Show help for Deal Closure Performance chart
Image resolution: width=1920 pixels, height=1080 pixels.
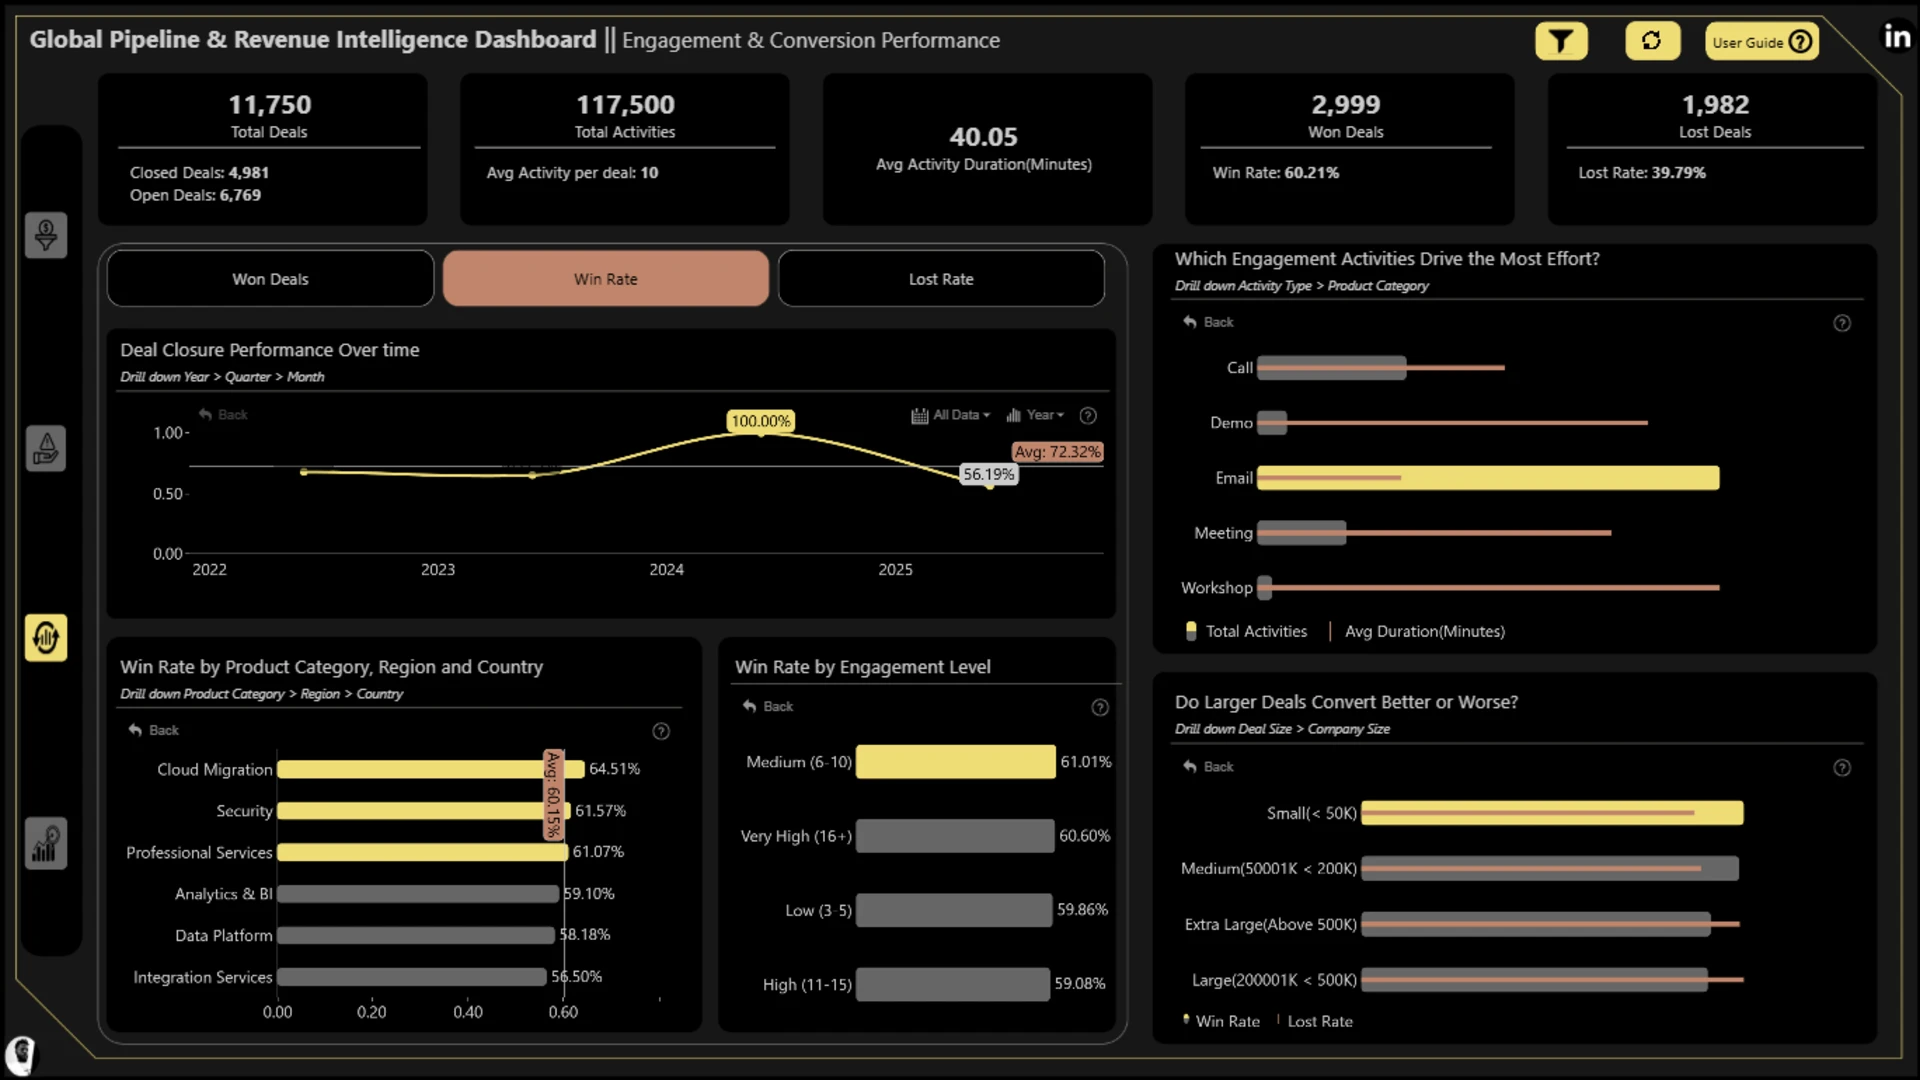[1088, 416]
